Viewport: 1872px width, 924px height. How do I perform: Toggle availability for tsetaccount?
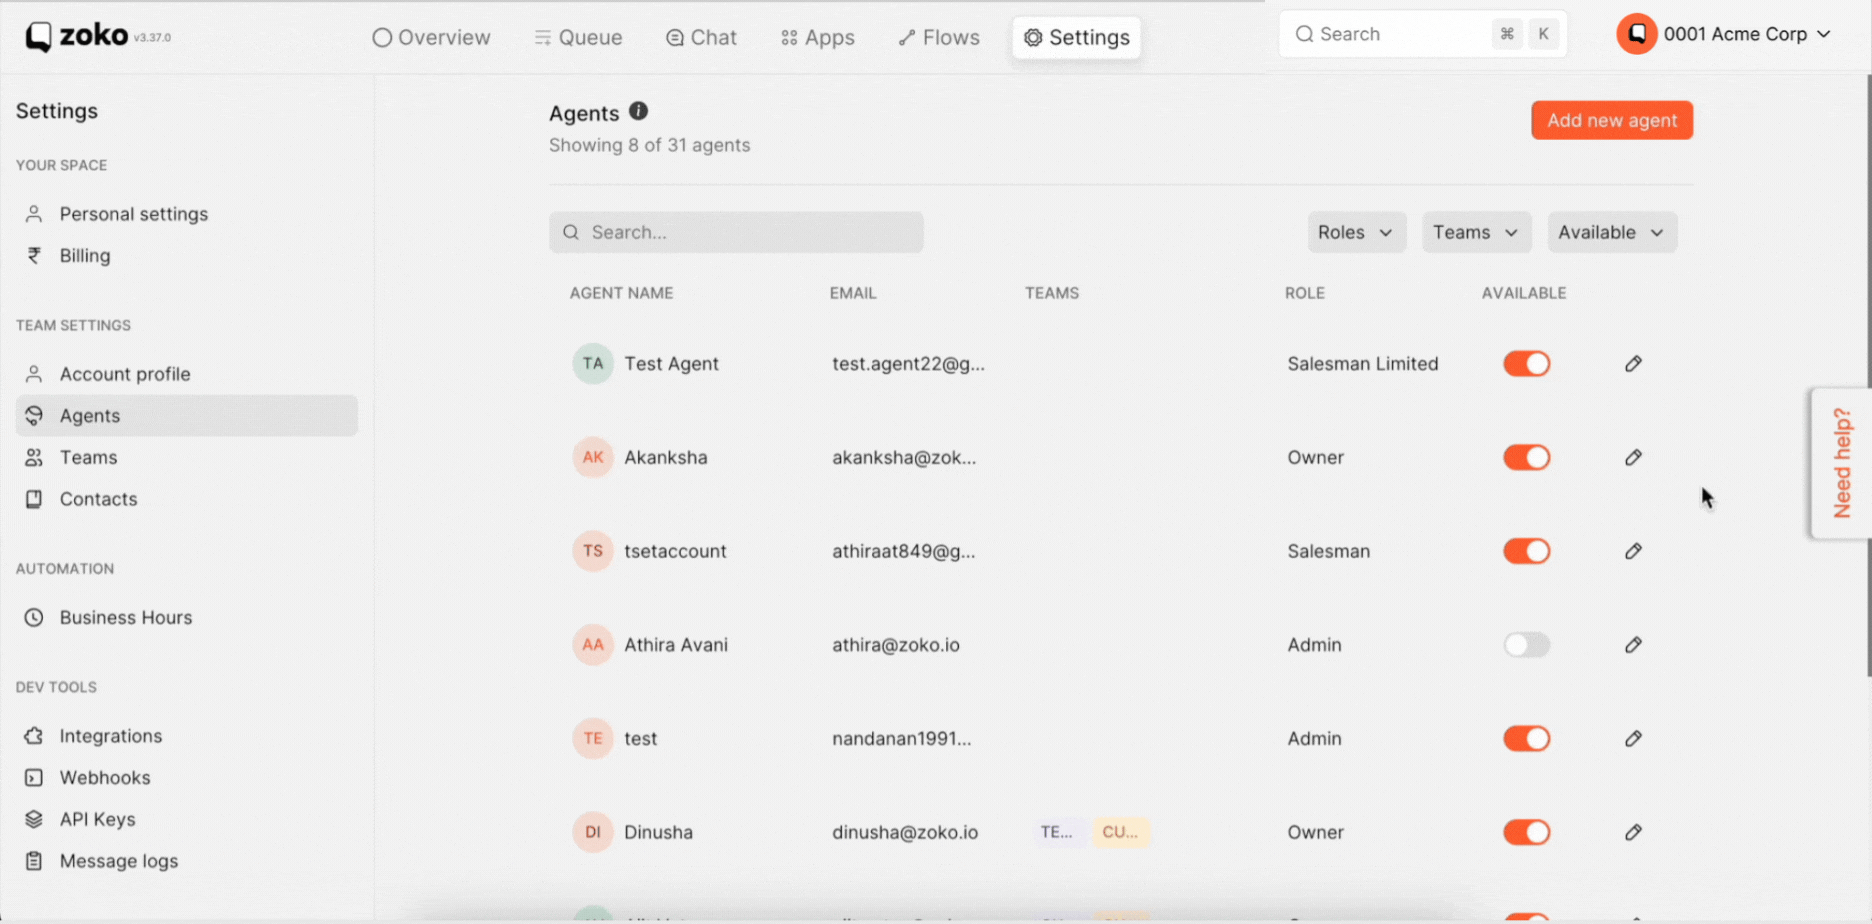[x=1527, y=551]
